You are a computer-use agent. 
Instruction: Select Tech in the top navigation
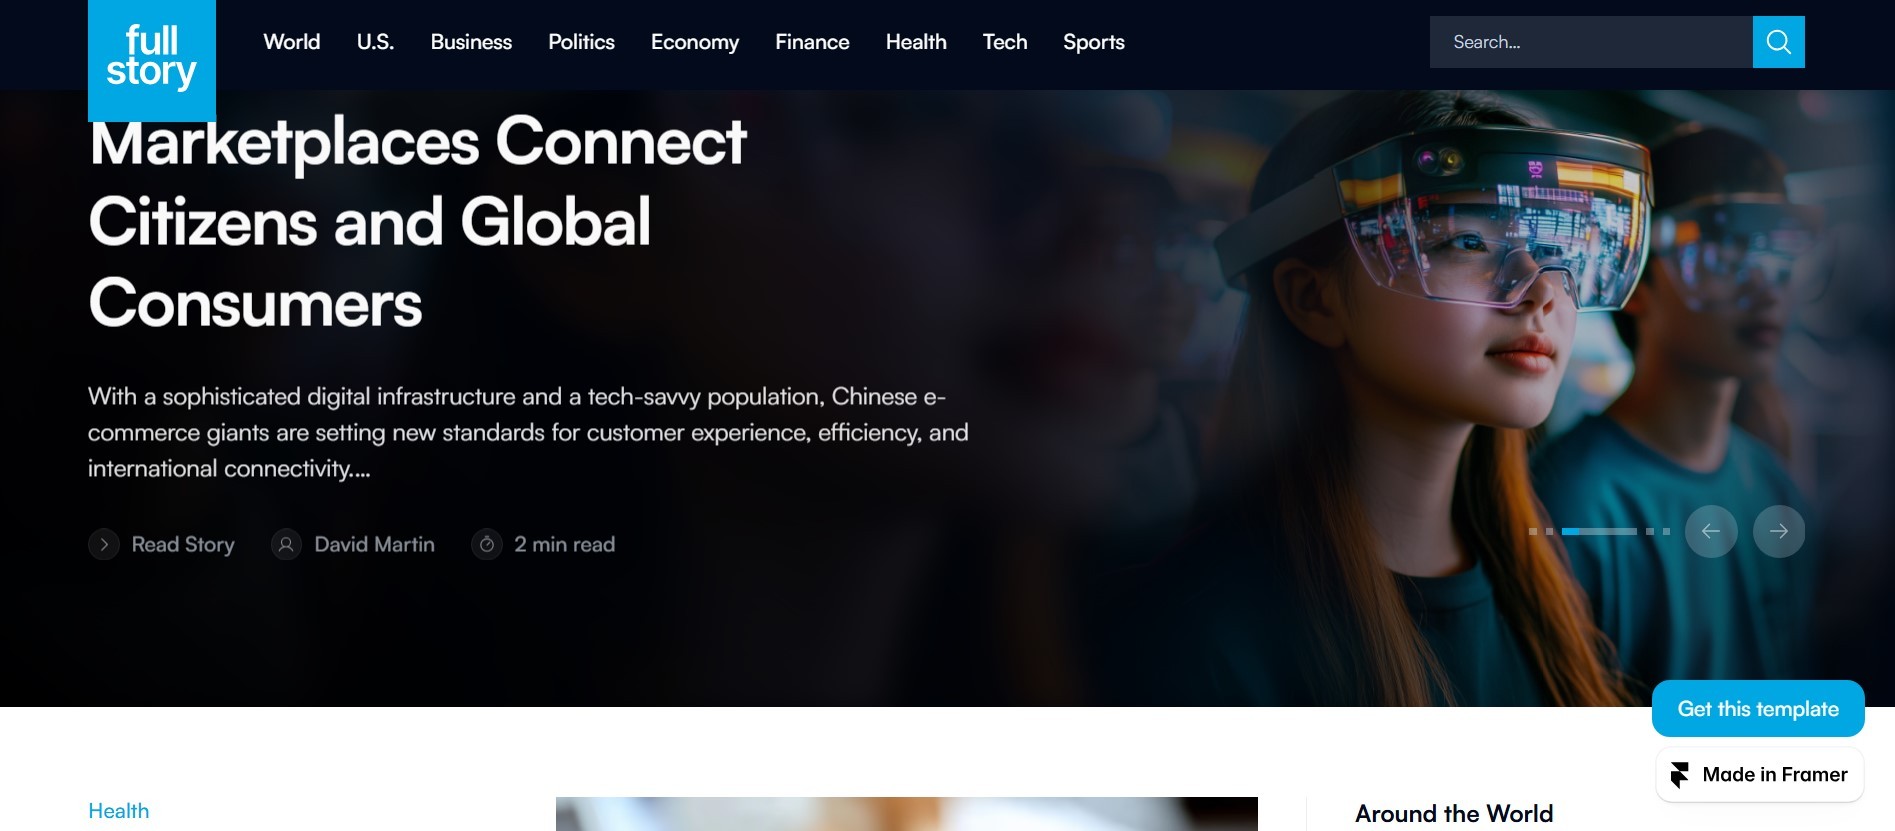tap(1005, 42)
